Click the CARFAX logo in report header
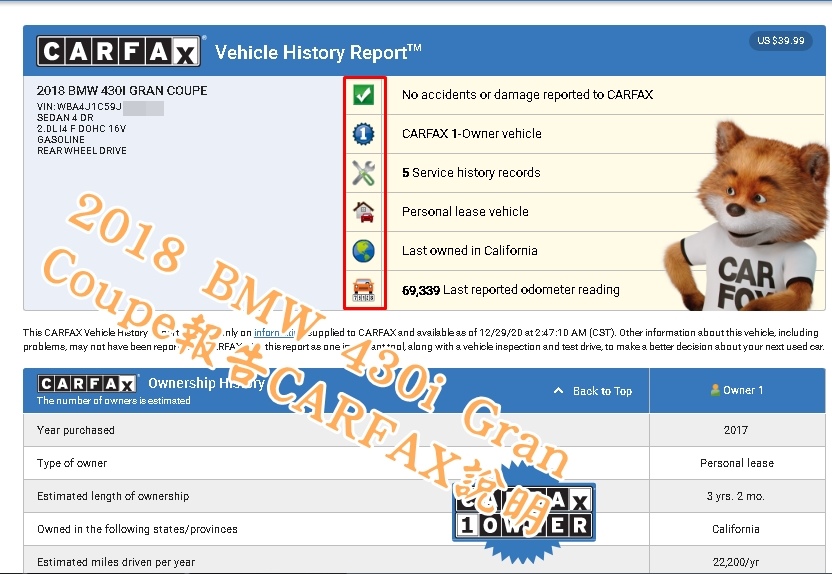Viewport: 832px width, 574px height. tap(118, 51)
